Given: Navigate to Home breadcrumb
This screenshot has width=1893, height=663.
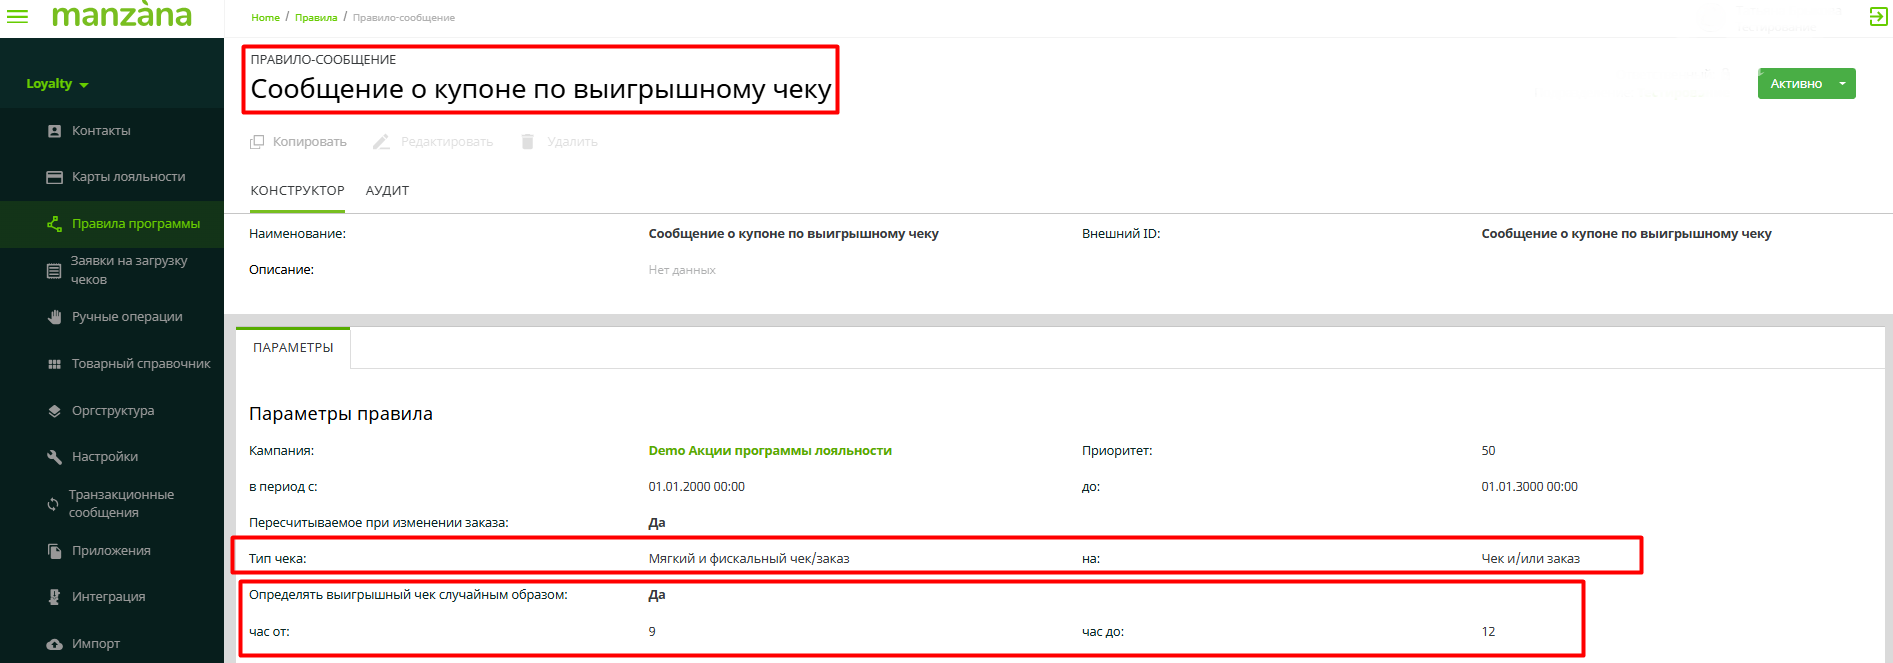Looking at the screenshot, I should coord(265,18).
